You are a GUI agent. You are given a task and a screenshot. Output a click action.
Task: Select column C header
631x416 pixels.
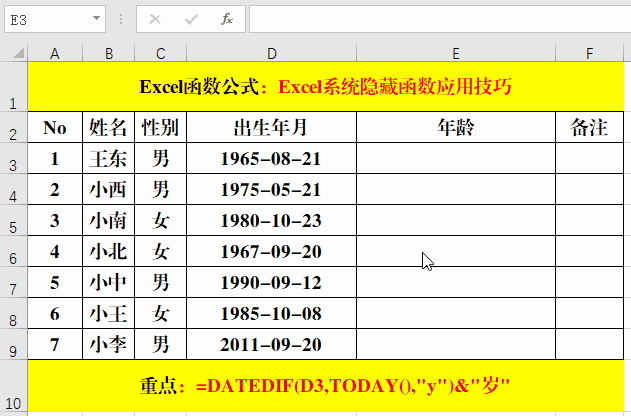click(x=161, y=53)
